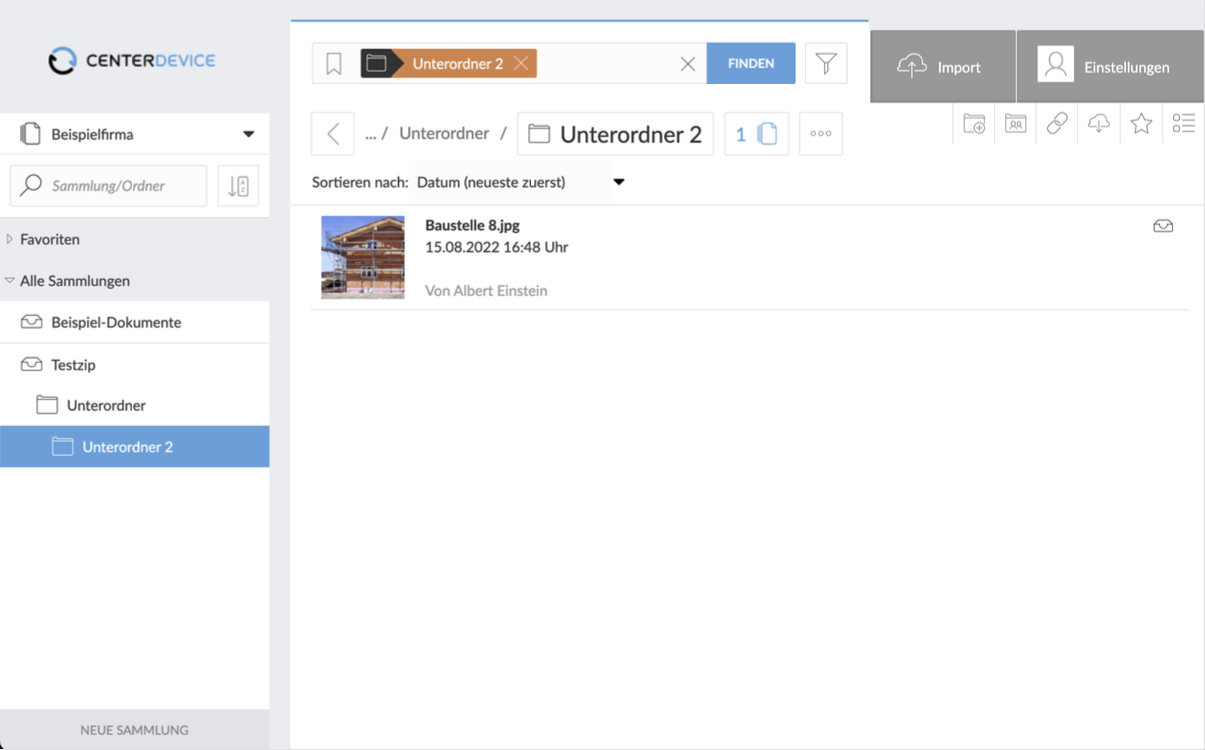
Task: Click the link icon in the toolbar
Action: coord(1057,123)
